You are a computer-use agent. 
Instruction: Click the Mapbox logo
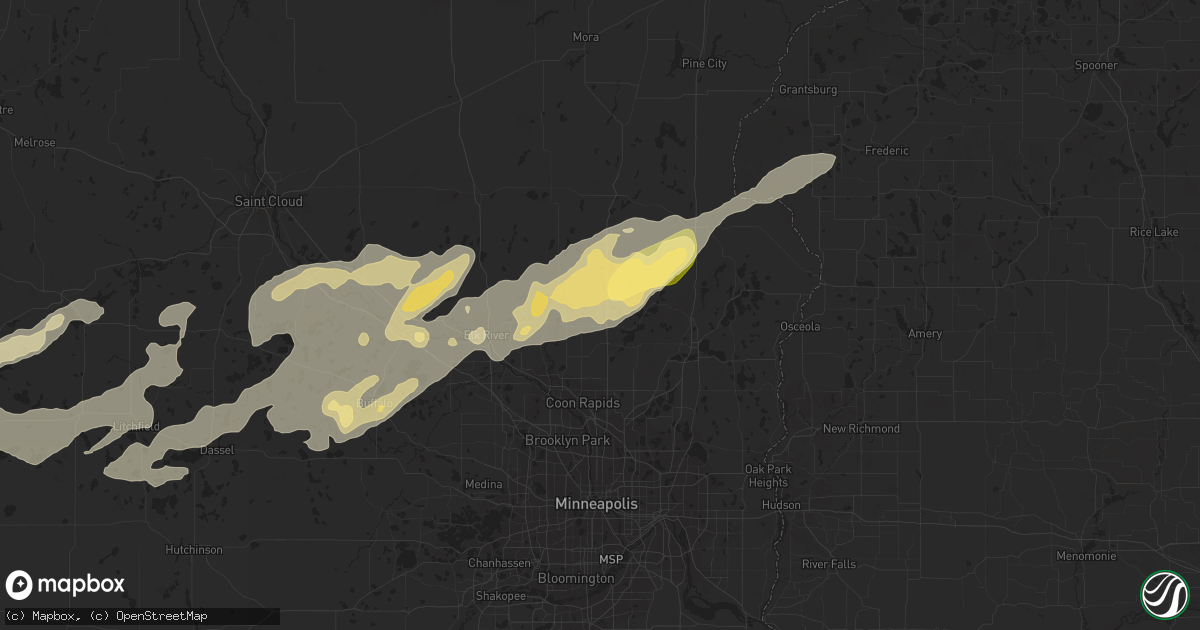65,585
